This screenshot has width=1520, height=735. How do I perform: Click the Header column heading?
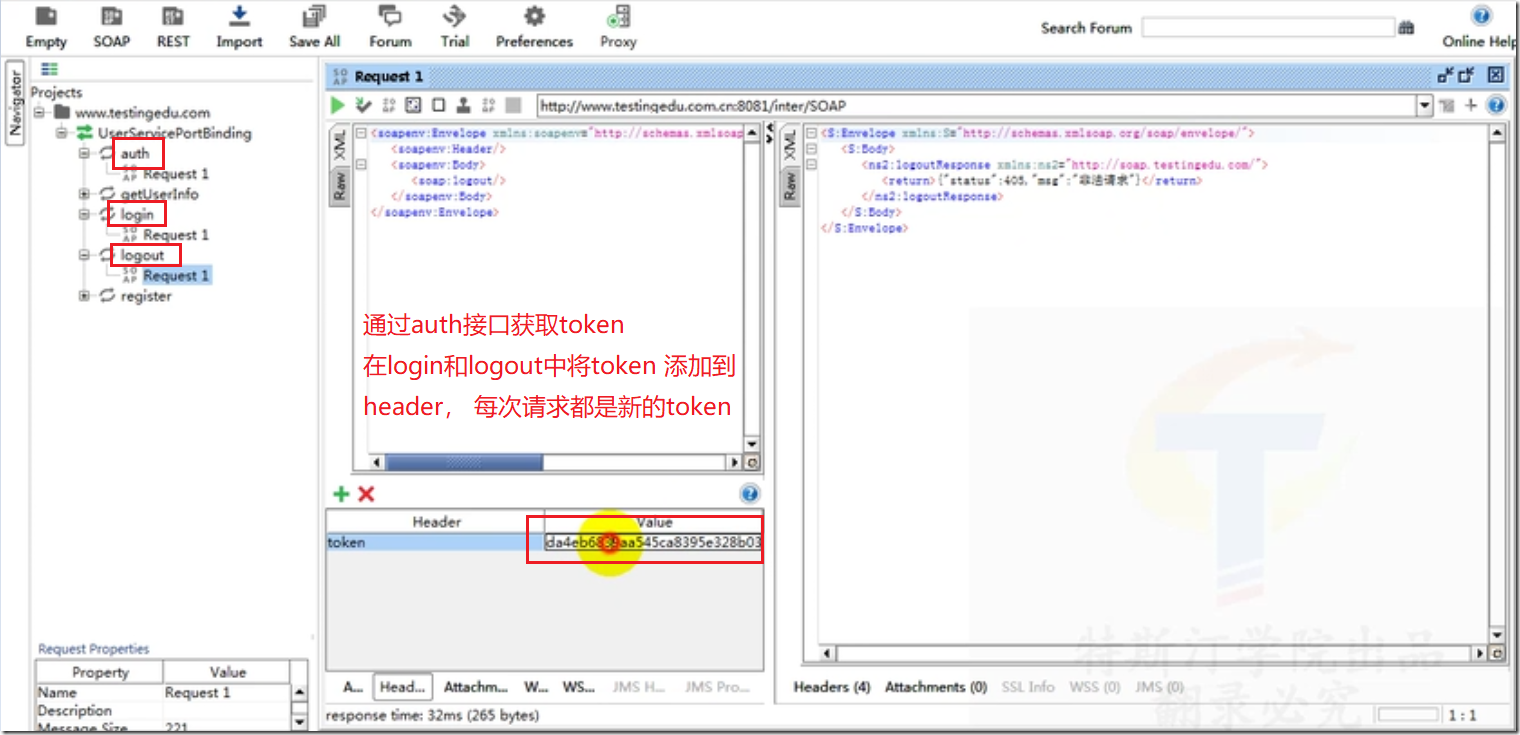click(436, 522)
